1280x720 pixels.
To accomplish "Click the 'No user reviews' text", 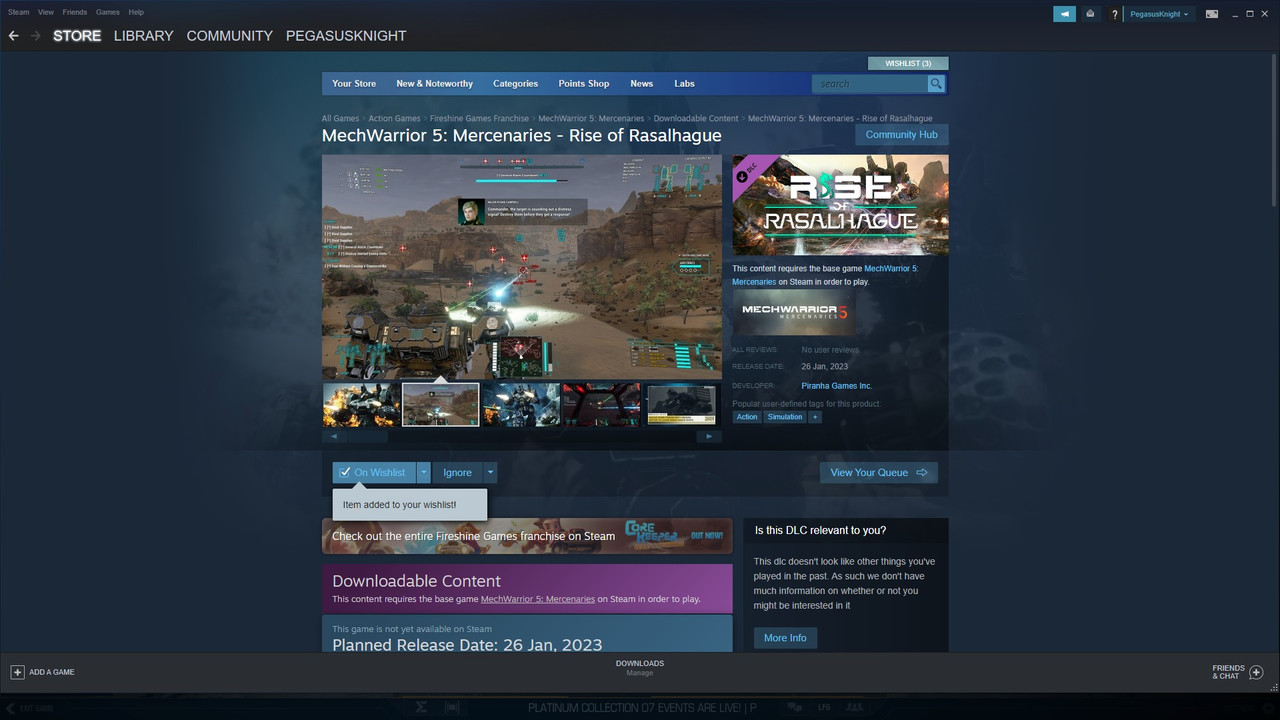I will (830, 350).
